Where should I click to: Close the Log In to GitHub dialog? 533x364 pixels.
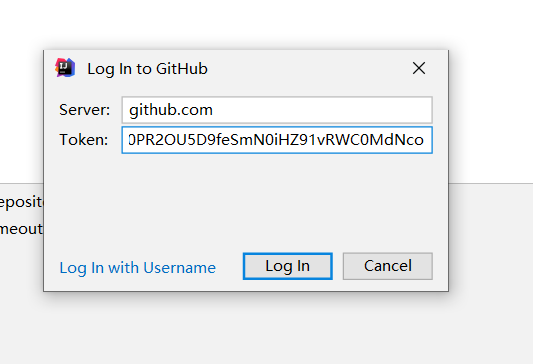pyautogui.click(x=419, y=68)
